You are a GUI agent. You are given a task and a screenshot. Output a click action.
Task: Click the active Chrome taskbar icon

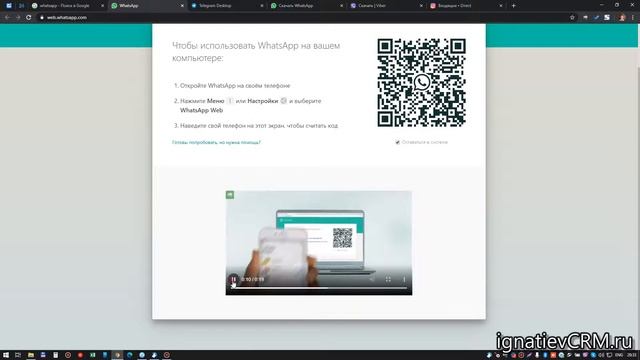(118, 355)
